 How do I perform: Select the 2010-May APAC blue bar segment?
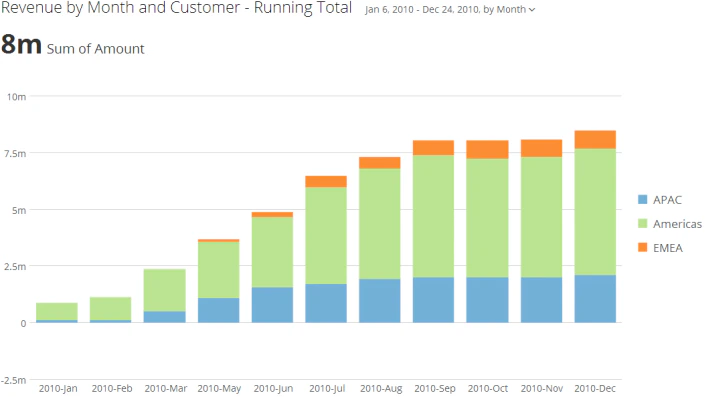(x=219, y=310)
